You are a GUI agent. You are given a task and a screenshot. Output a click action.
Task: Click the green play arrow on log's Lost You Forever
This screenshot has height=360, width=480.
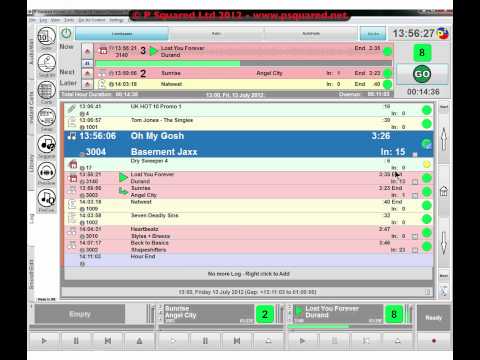point(123,177)
